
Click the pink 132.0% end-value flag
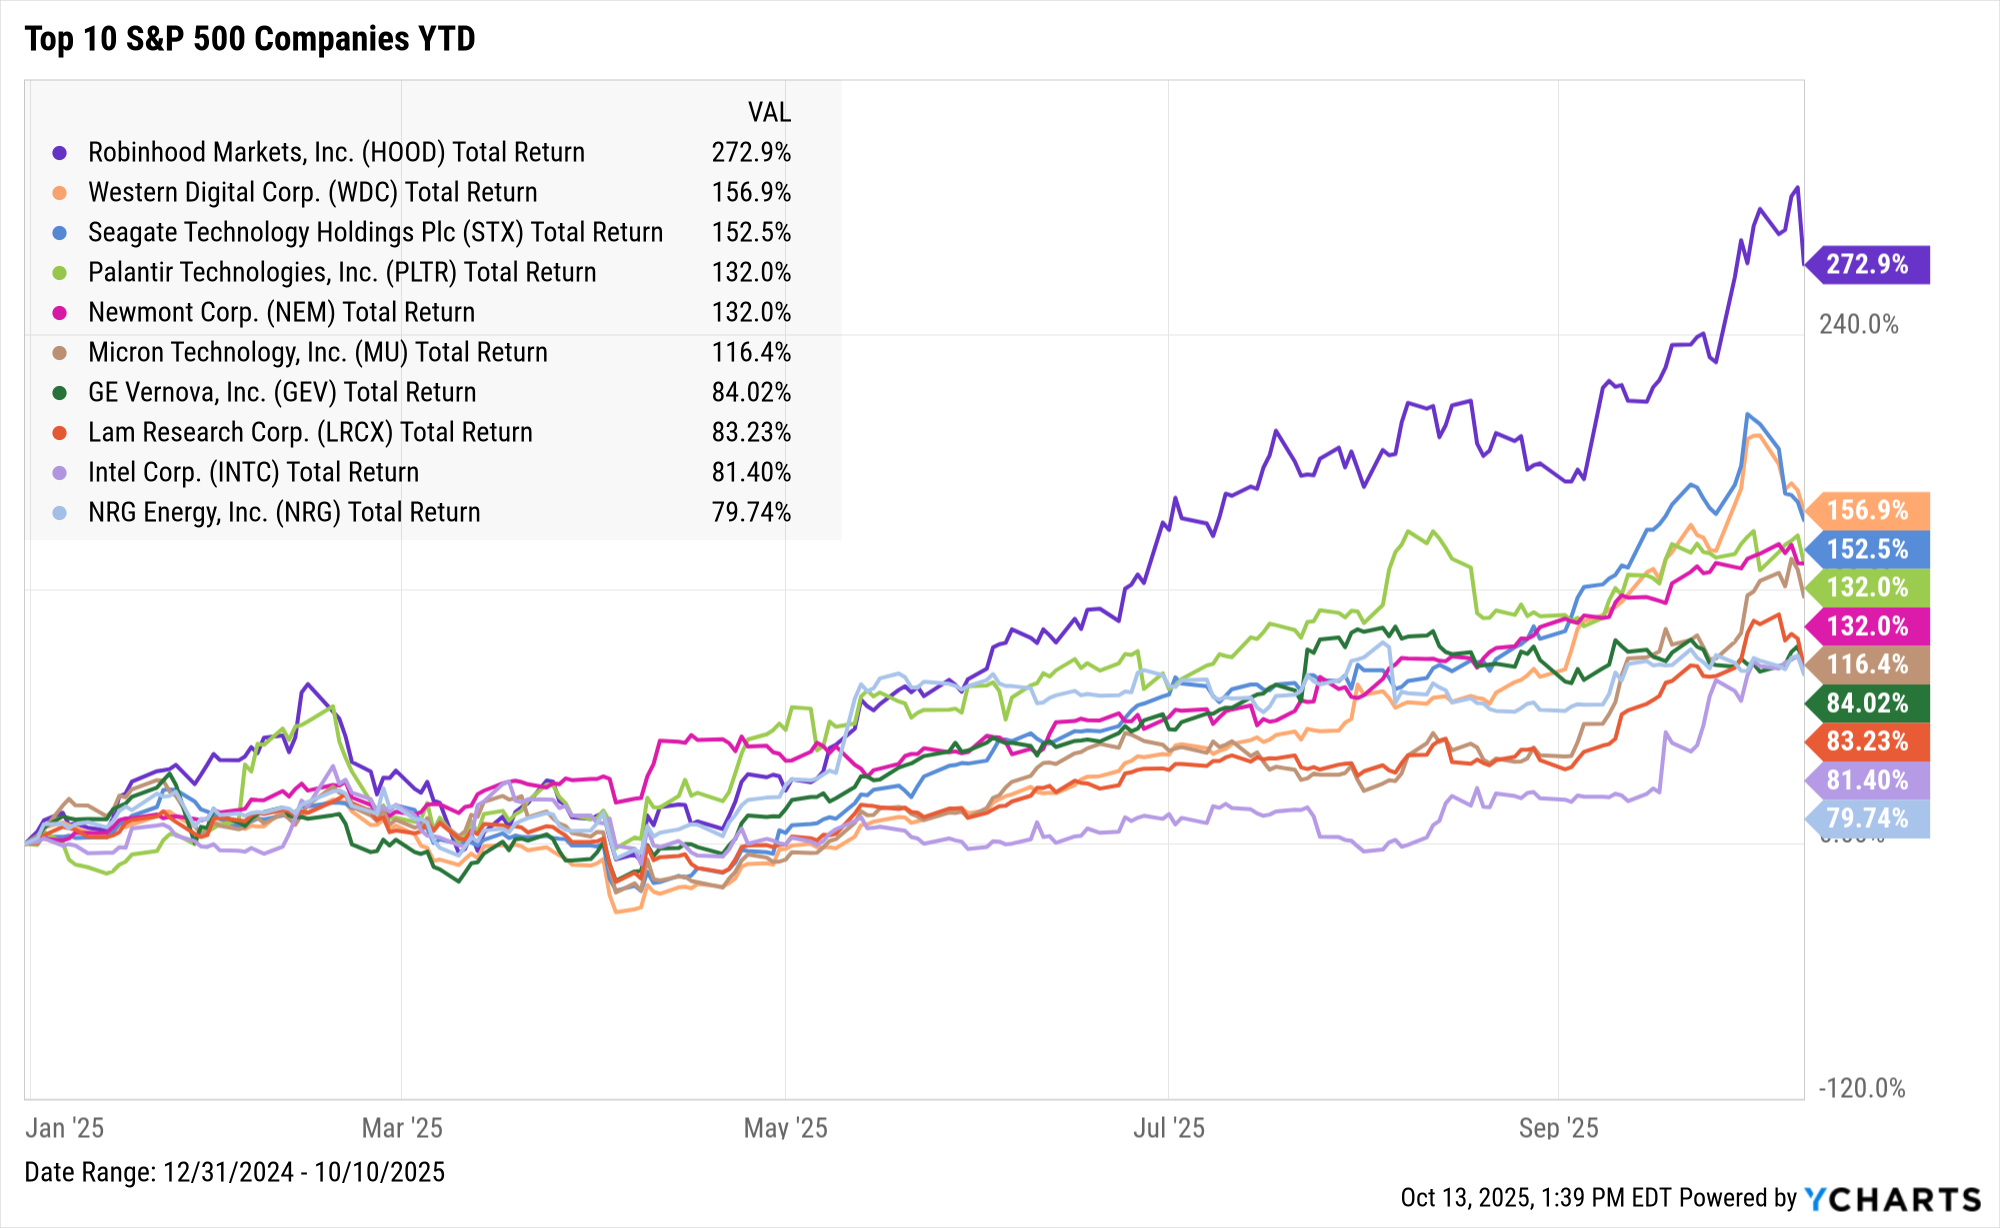(1867, 626)
